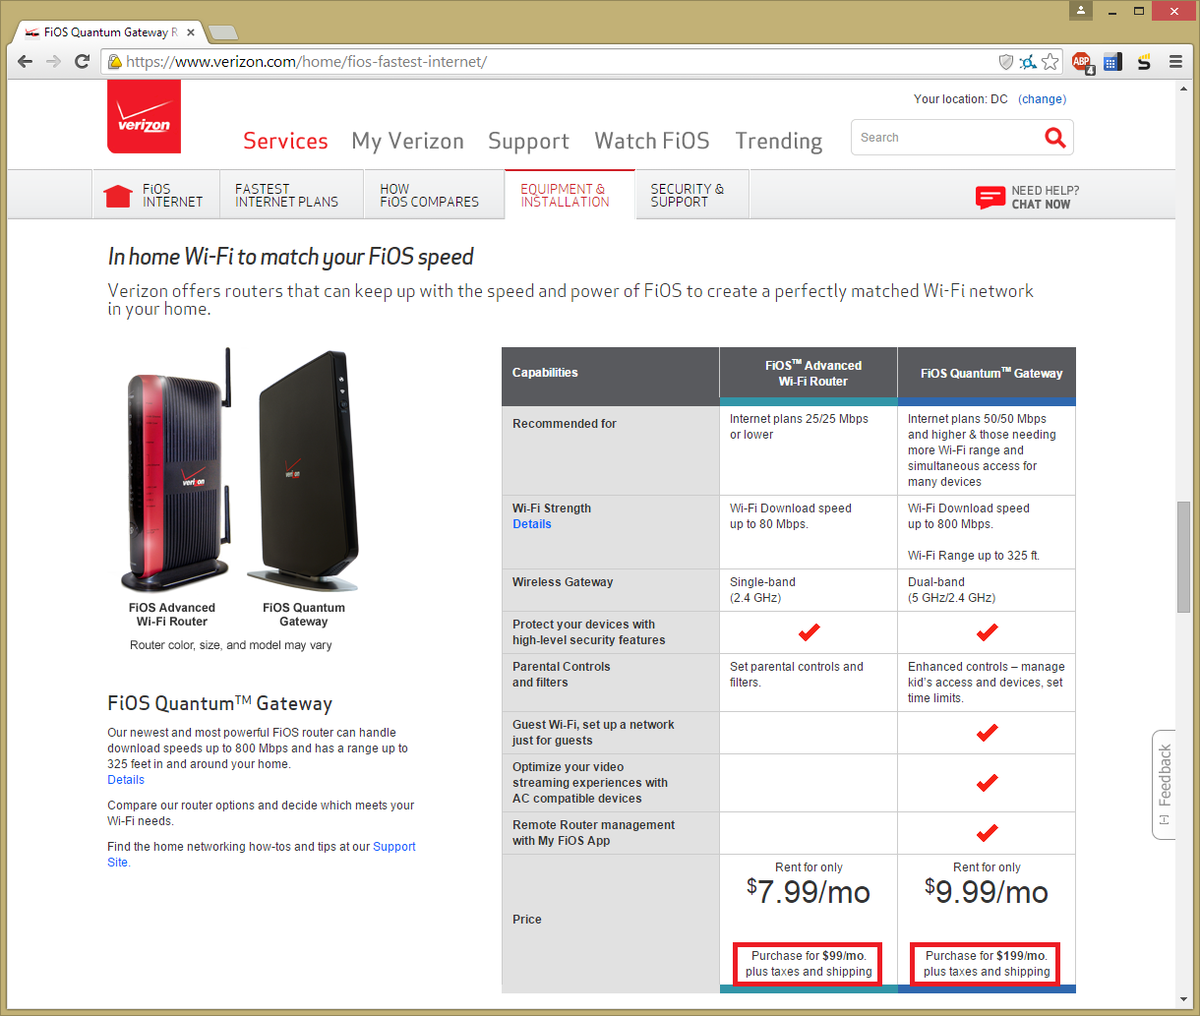Click Details link under Wi-Fi Strength
1200x1016 pixels.
[x=532, y=524]
